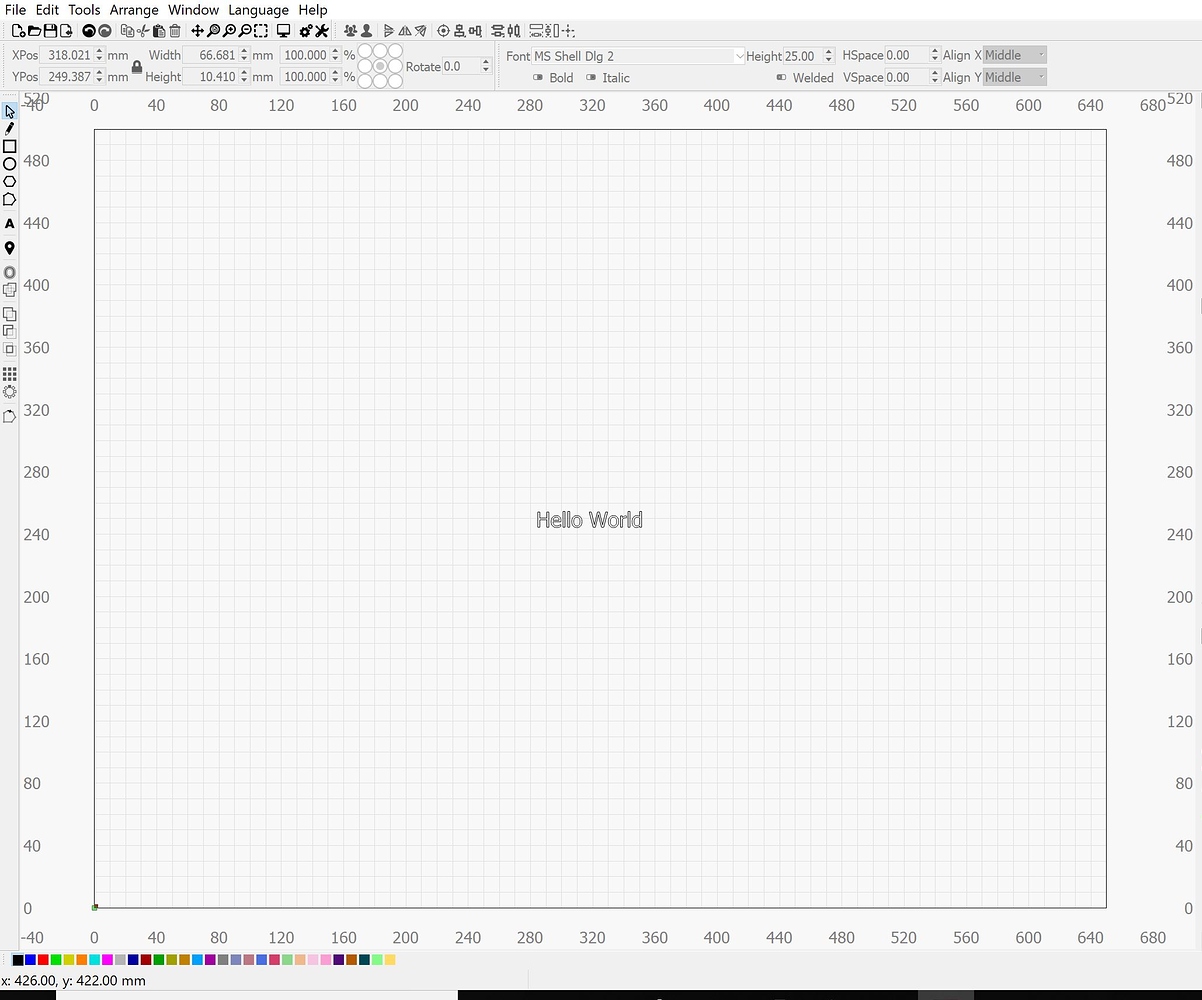Pick the Ellipse drawing tool
The image size is (1202, 1000).
point(10,164)
